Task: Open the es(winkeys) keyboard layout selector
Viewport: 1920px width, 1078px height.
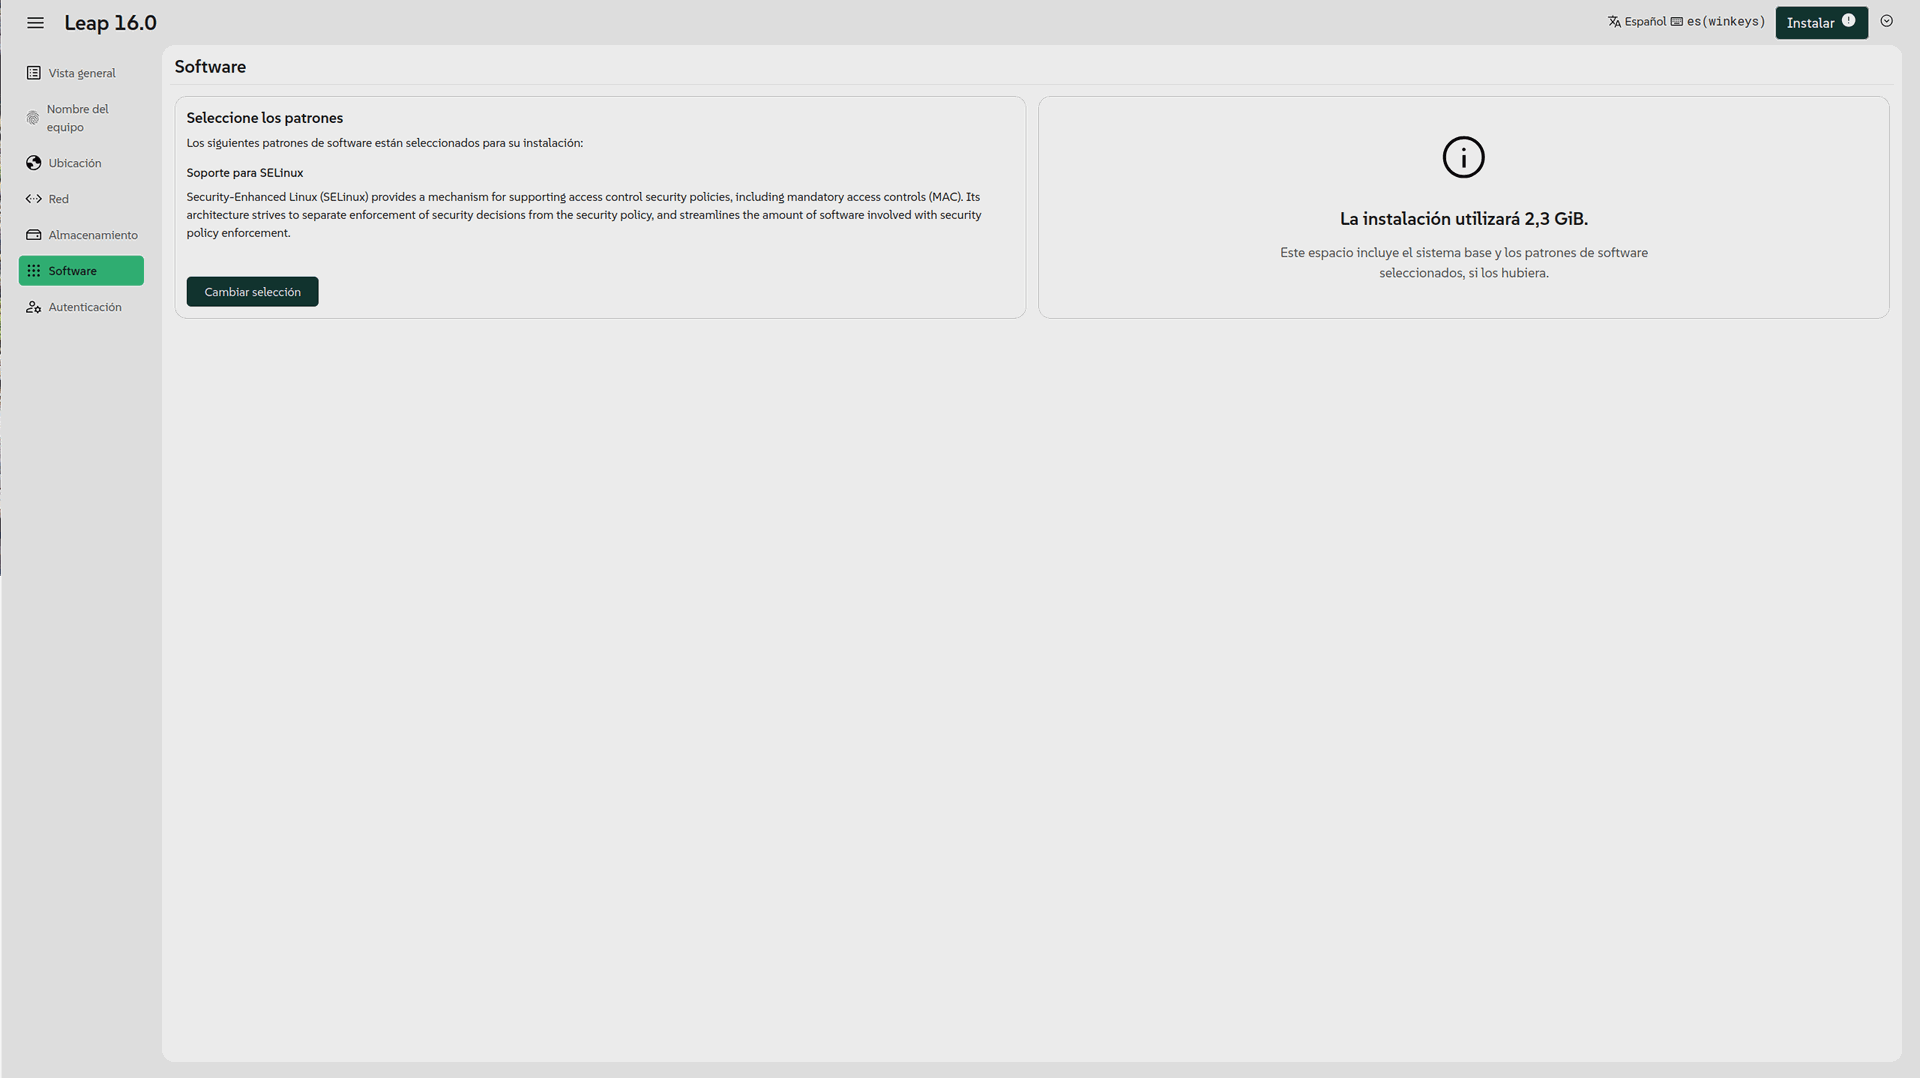Action: tap(1725, 22)
